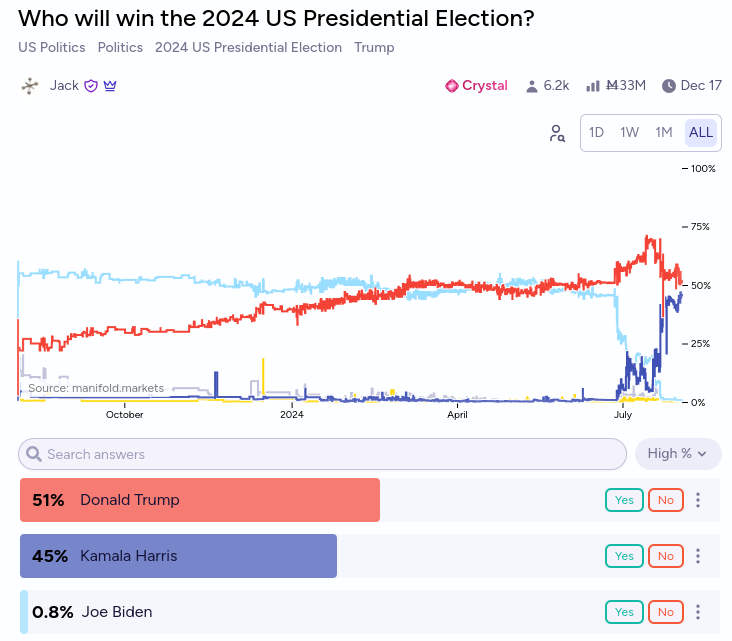Image resolution: width=732 pixels, height=641 pixels.
Task: Click the shield badge next to Jack
Action: [x=91, y=86]
